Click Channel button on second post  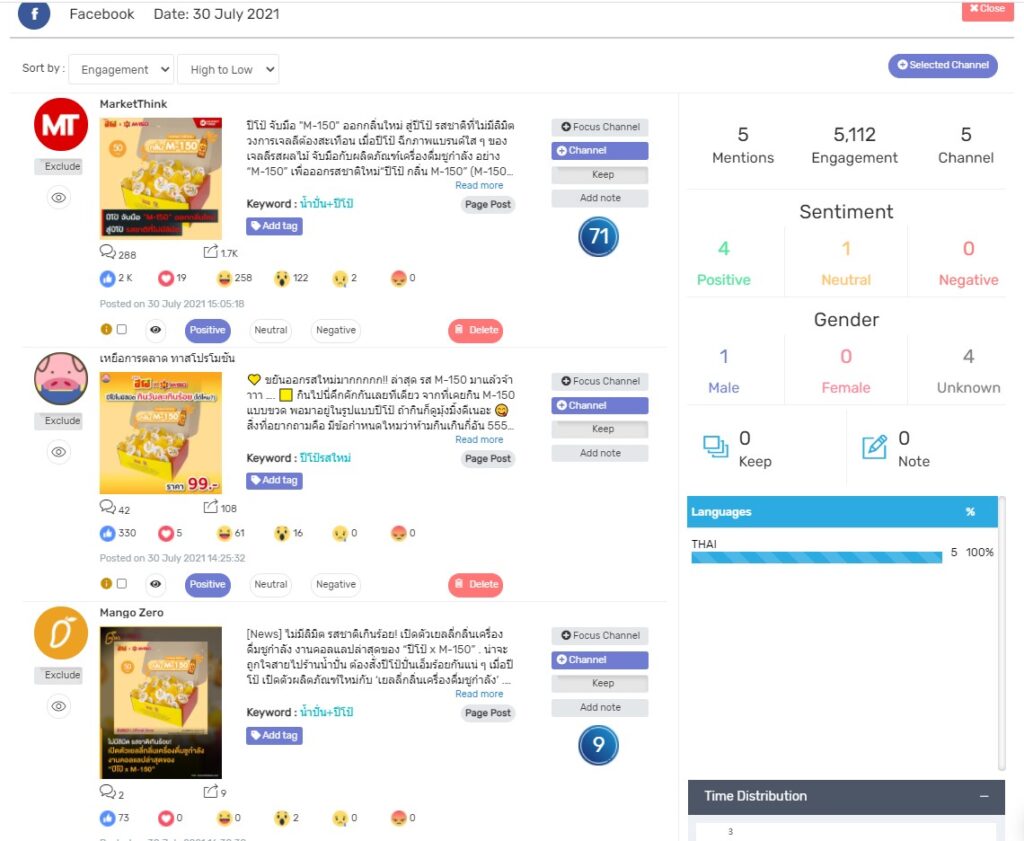tap(600, 405)
